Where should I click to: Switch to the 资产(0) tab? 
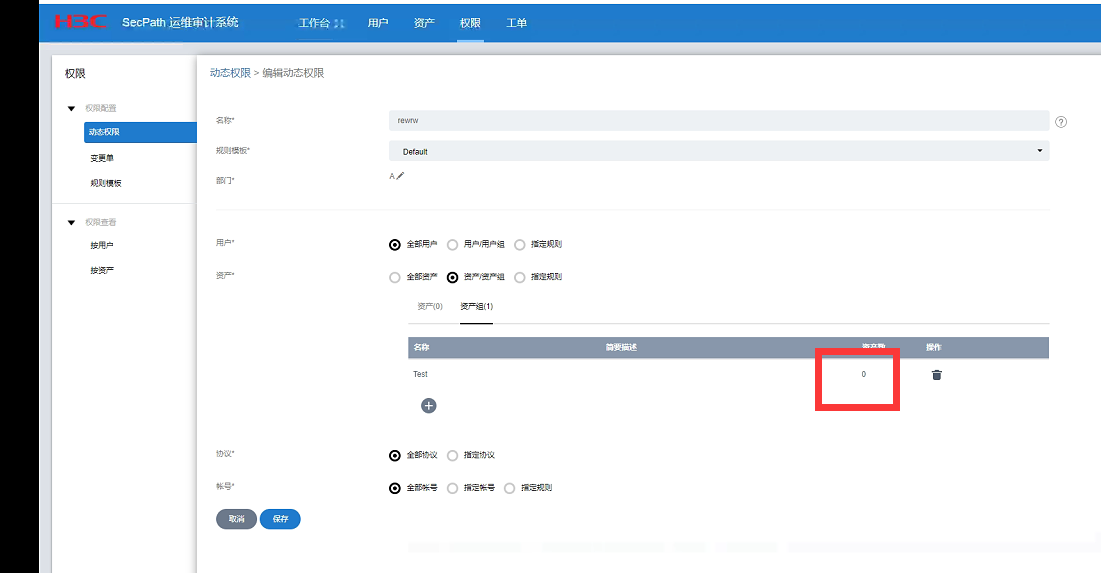tap(430, 306)
